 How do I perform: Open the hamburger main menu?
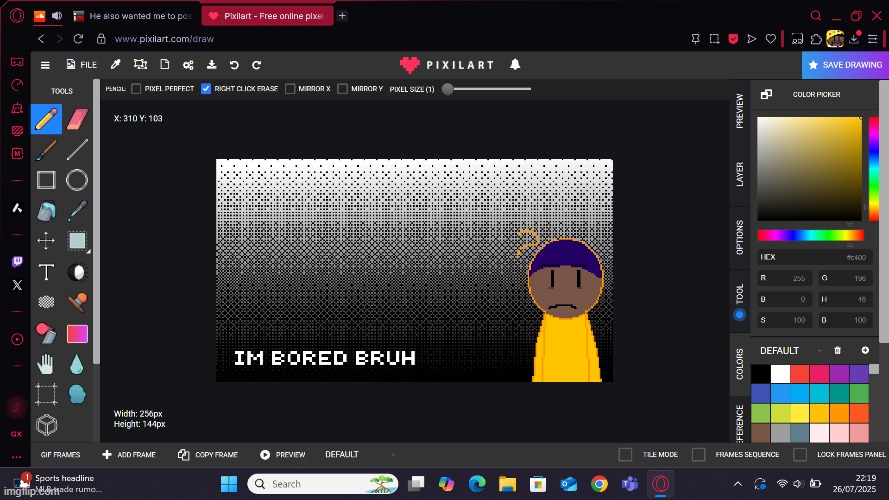[45, 65]
